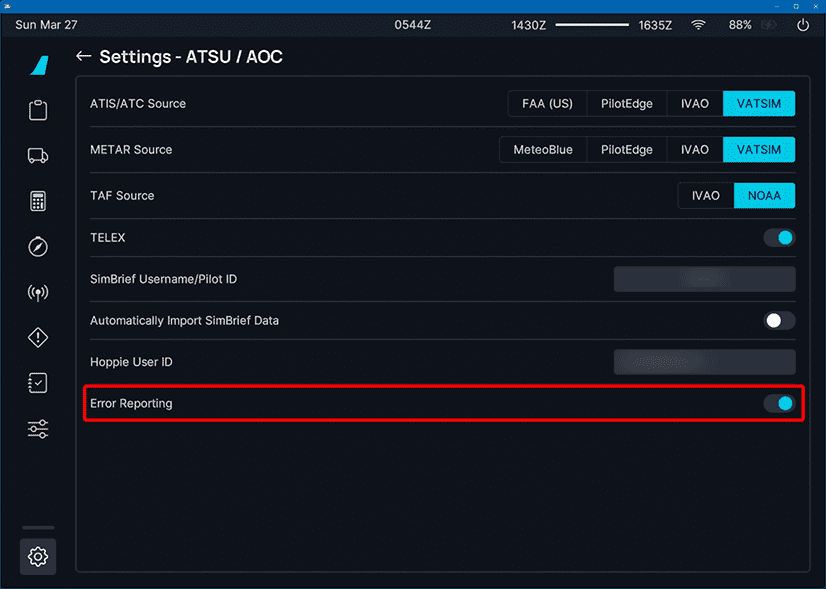Focus the Hoppie User ID field
Viewport: 826px width, 589px height.
(x=704, y=362)
